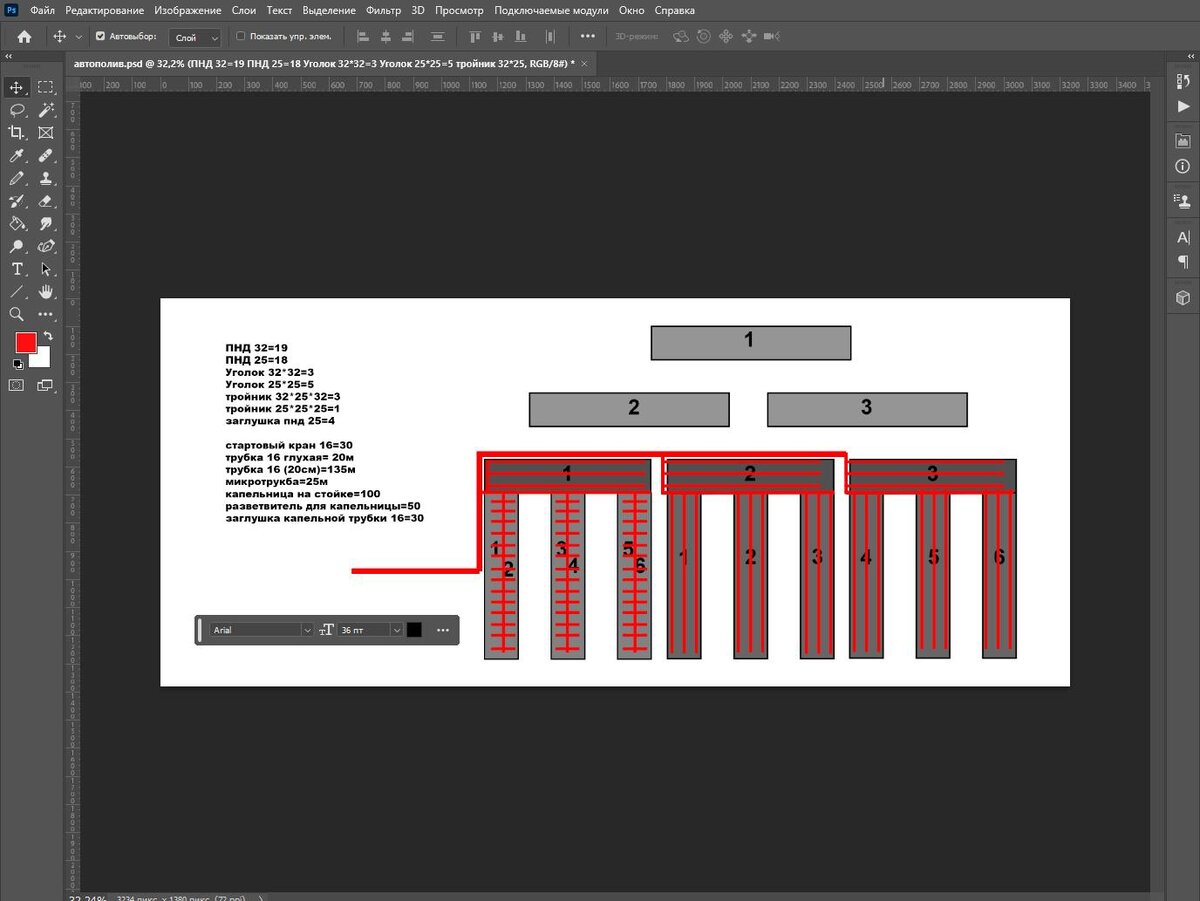Reset default foreground and background colors
1200x901 pixels.
[17, 364]
